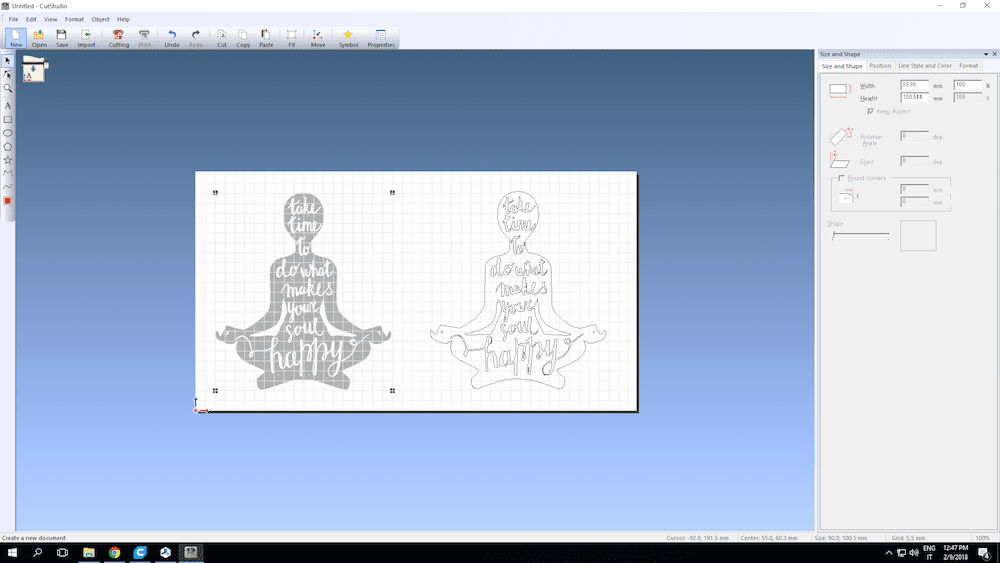Click the Move toolbar icon
The width and height of the screenshot is (1000, 563).
(318, 38)
